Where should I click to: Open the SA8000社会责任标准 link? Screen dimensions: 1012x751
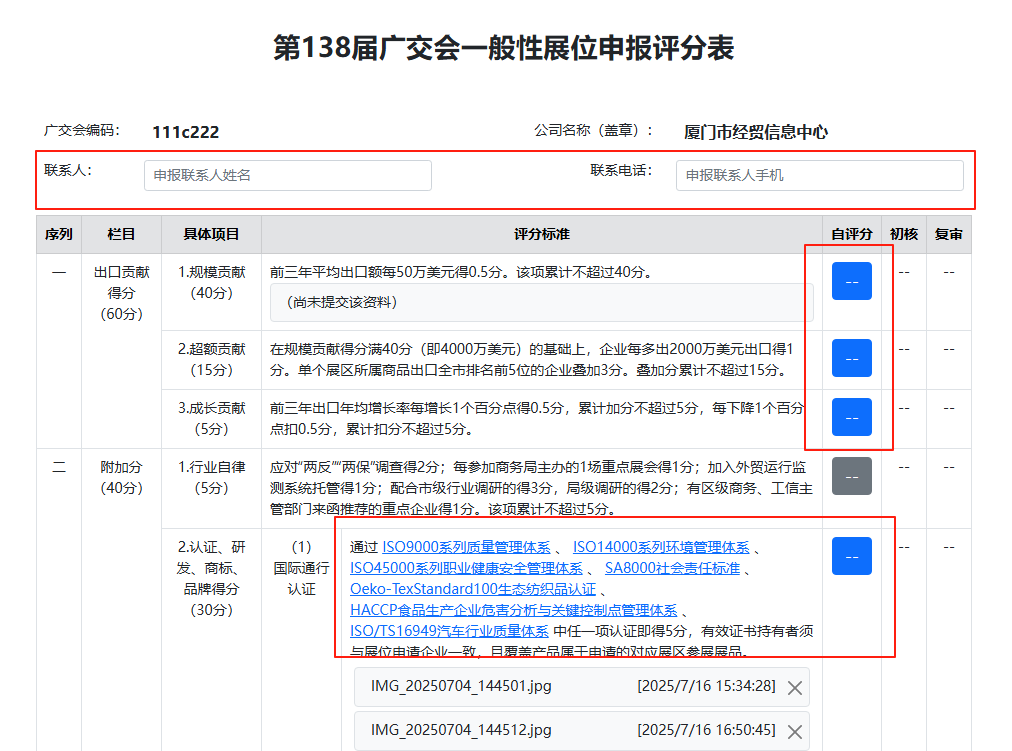672,568
